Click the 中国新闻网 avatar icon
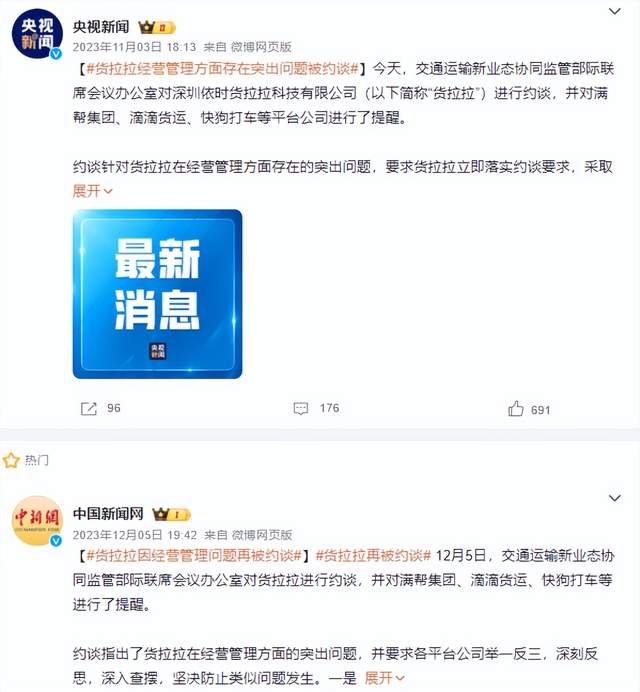The width and height of the screenshot is (640, 692). point(37,521)
